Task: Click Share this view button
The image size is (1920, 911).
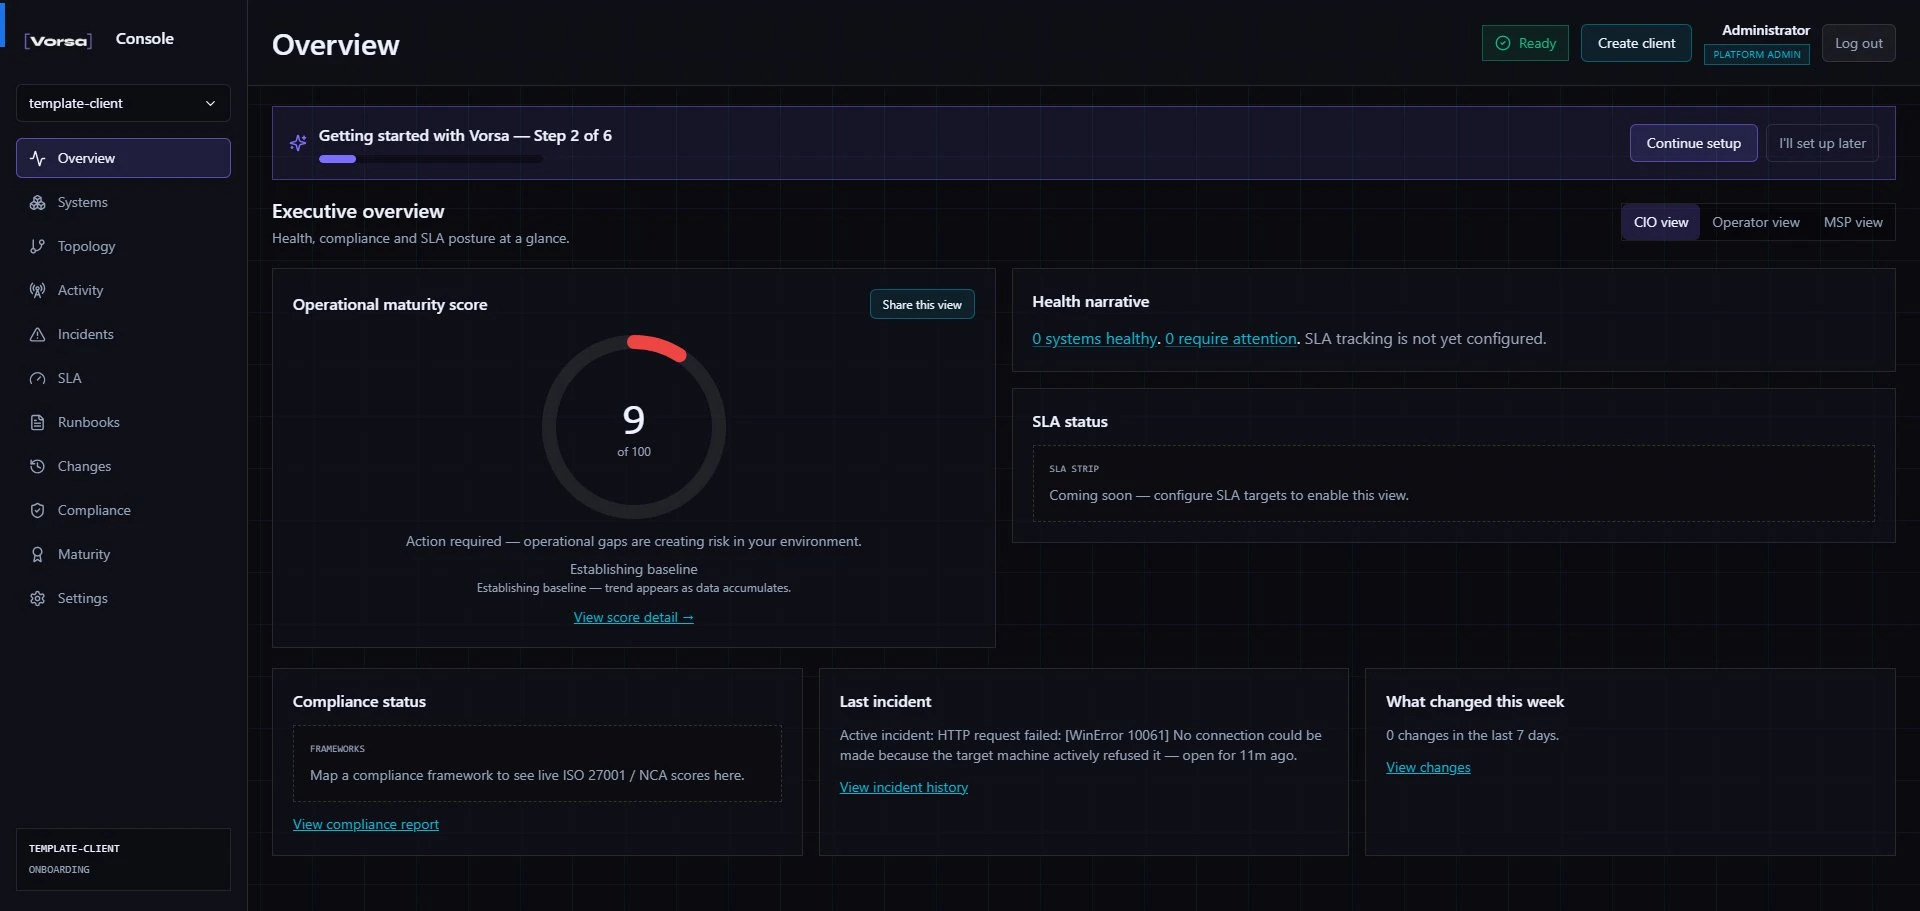Action: 922,304
